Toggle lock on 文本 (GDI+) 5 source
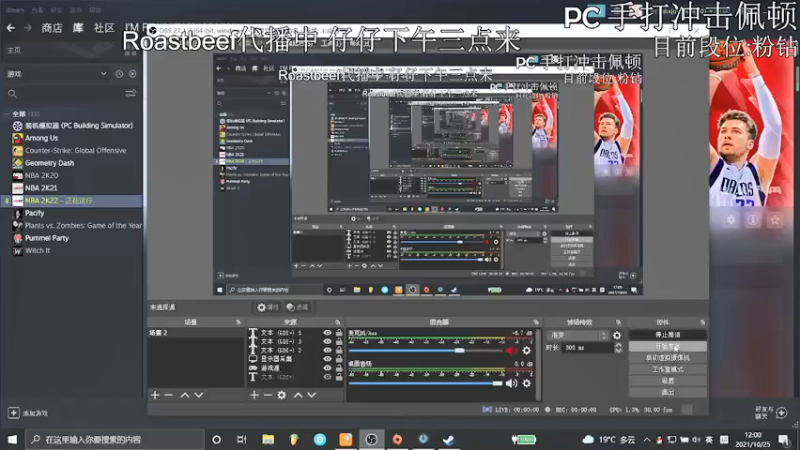 click(x=339, y=333)
